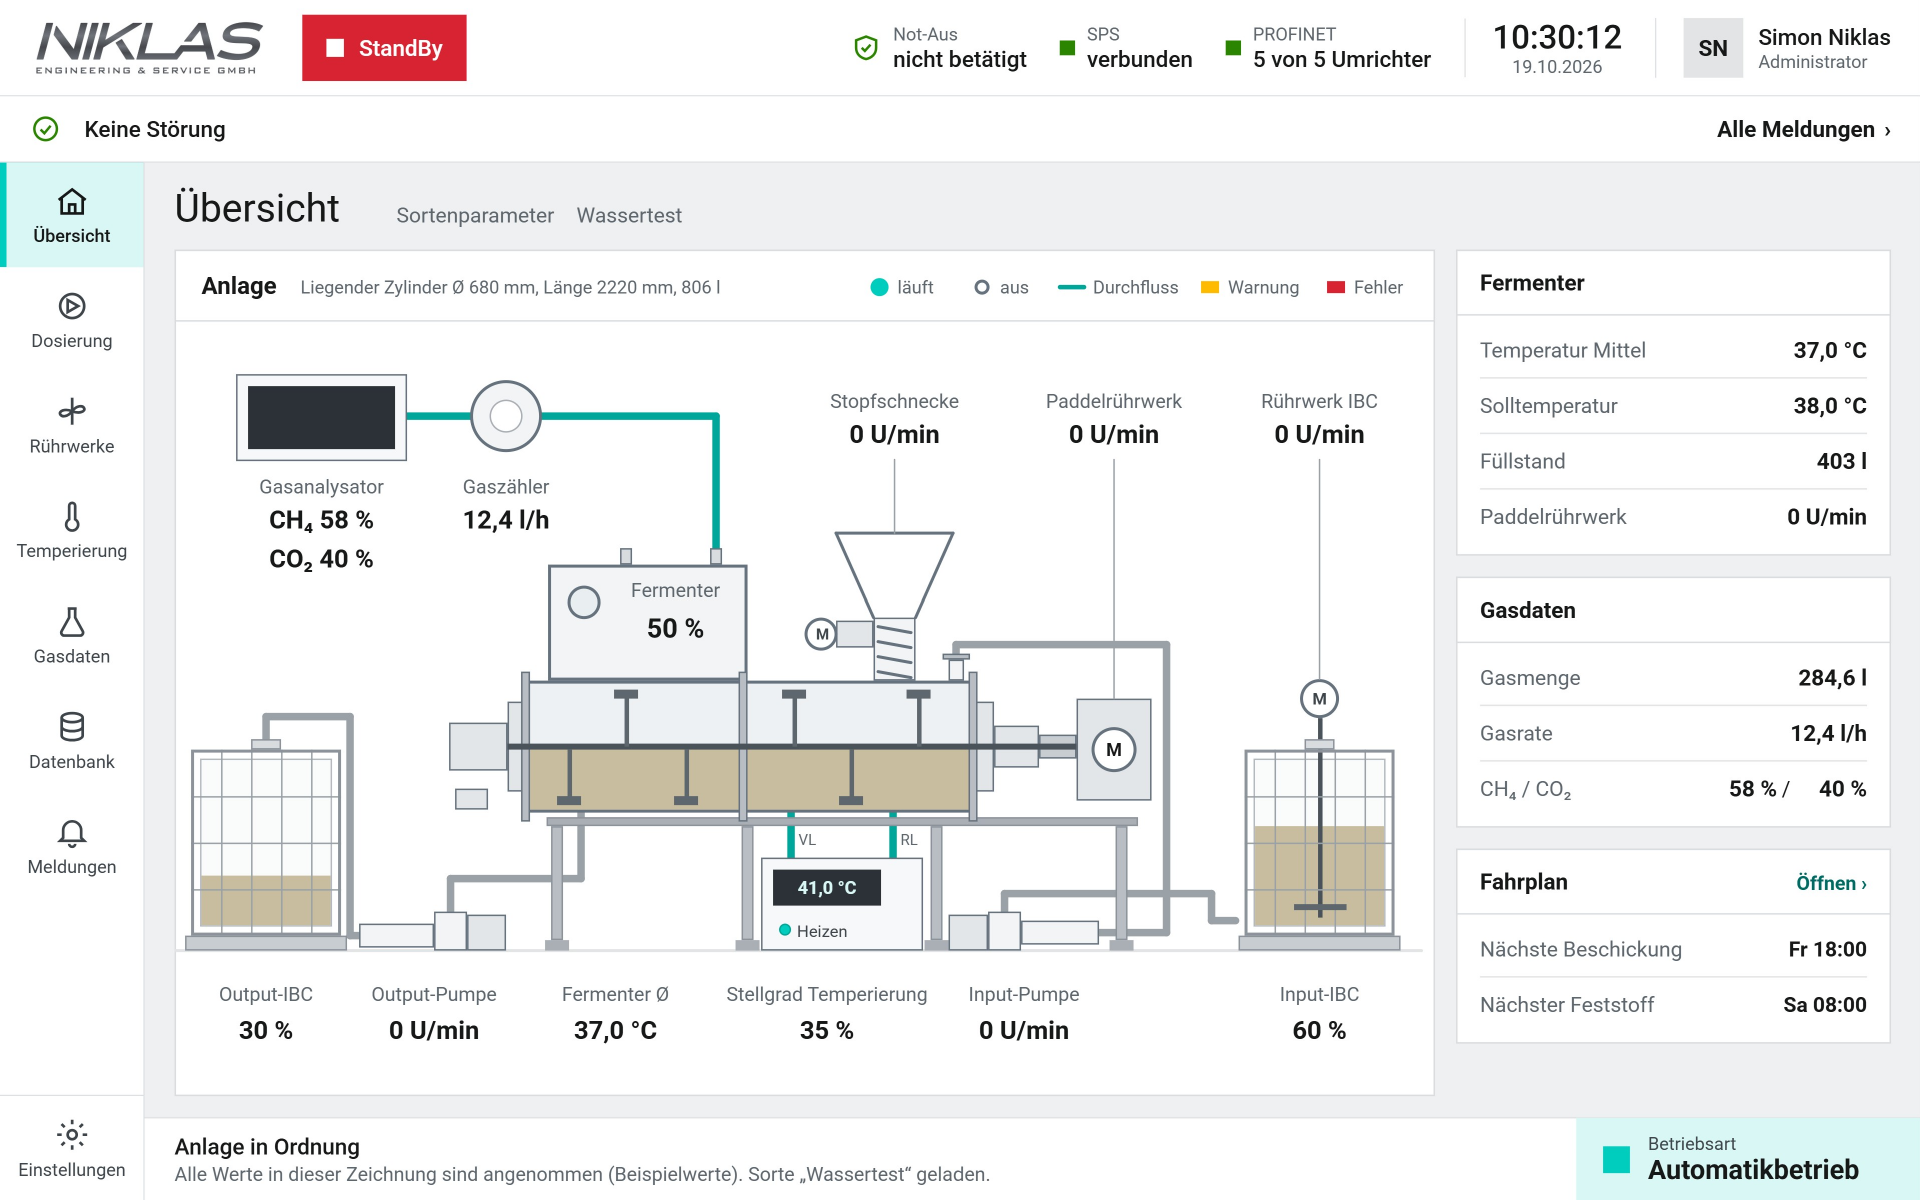The height and width of the screenshot is (1200, 1920).
Task: Click the läuft teal legend dot
Action: [879, 287]
